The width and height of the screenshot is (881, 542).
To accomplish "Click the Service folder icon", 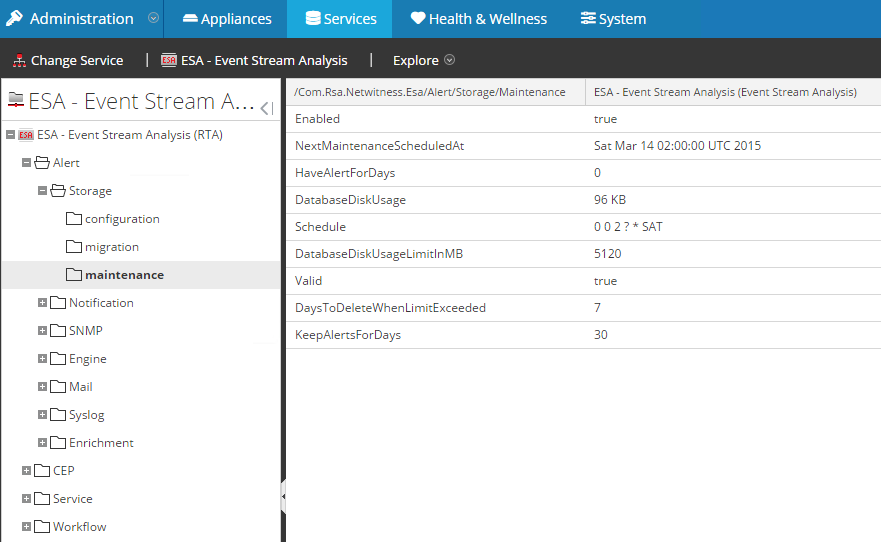I will [42, 499].
